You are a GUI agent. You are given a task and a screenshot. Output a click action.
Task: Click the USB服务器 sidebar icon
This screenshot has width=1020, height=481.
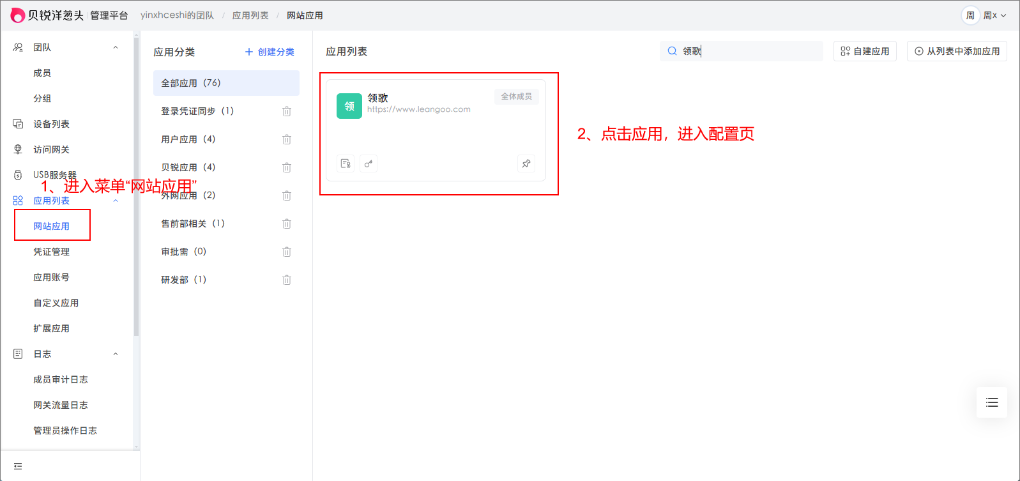(x=18, y=174)
